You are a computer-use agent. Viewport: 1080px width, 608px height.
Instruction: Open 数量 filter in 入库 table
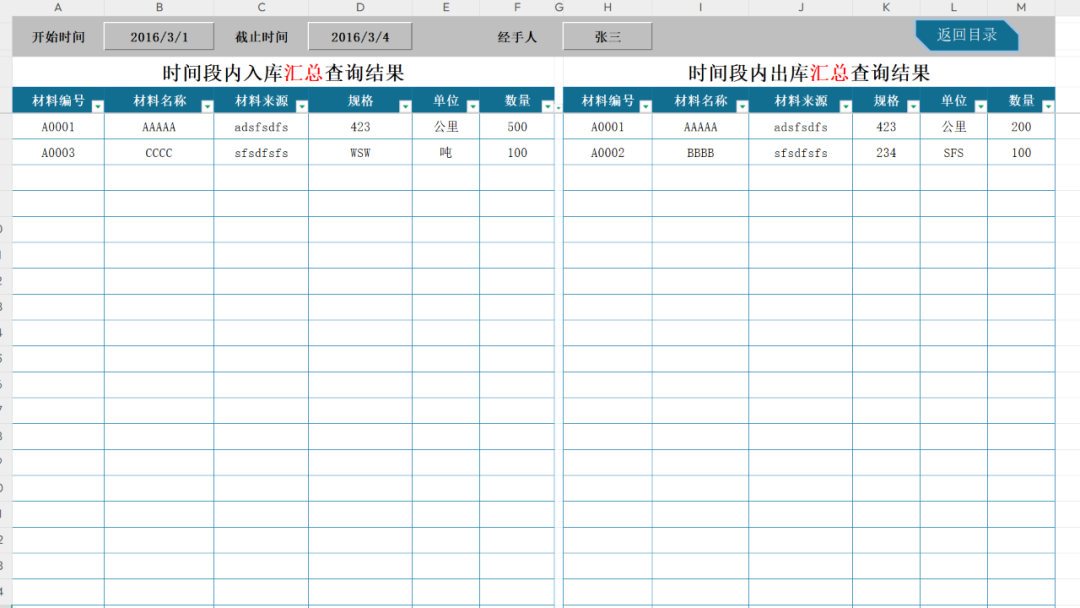tap(548, 106)
